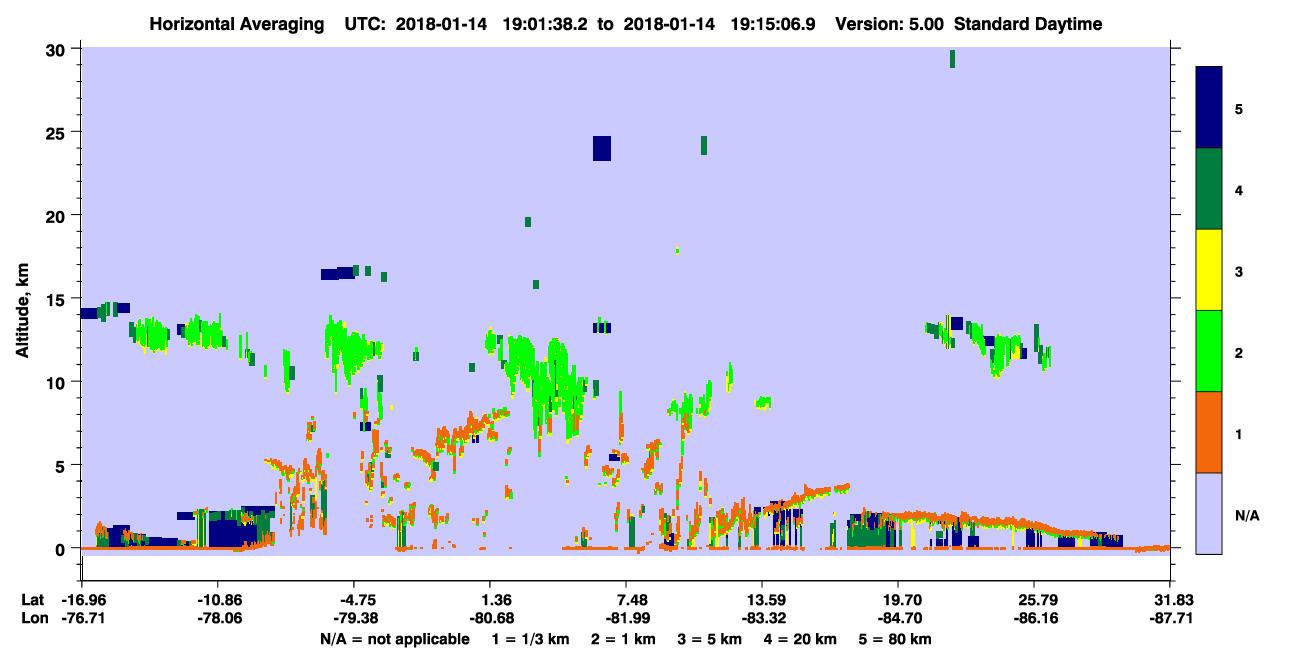
Task: Click the 'Lon' row label
Action: pyautogui.click(x=34, y=619)
